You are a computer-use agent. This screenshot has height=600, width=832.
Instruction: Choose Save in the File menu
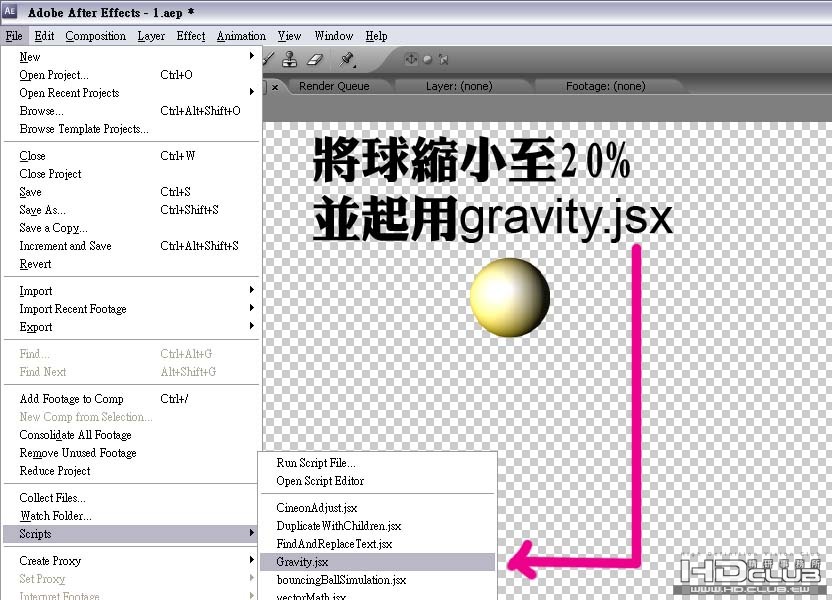pos(131,192)
